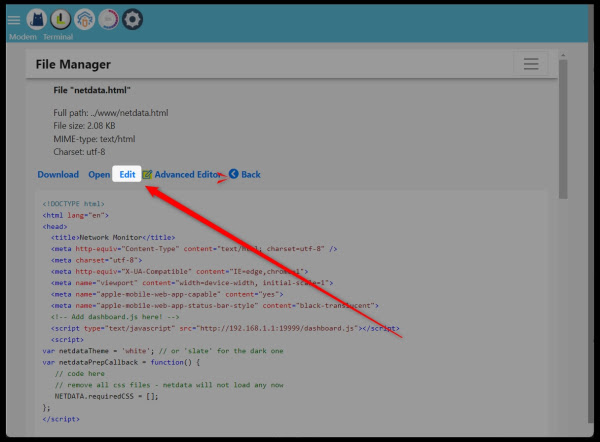Download the netdata.html file
The image size is (600, 442).
[x=58, y=175]
